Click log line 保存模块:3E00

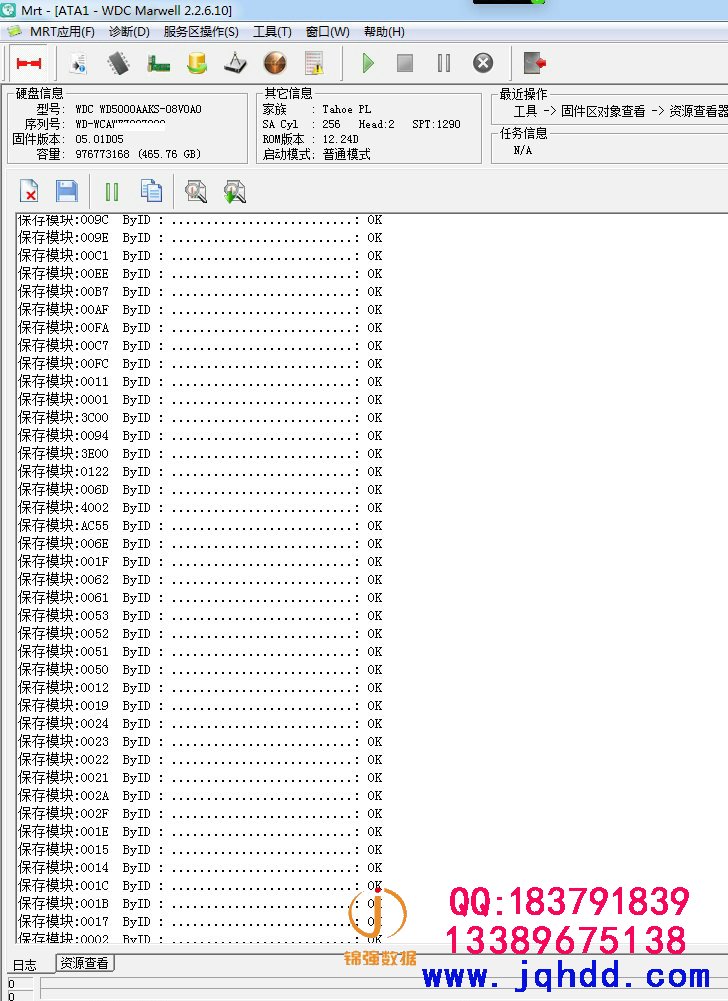tap(200, 453)
